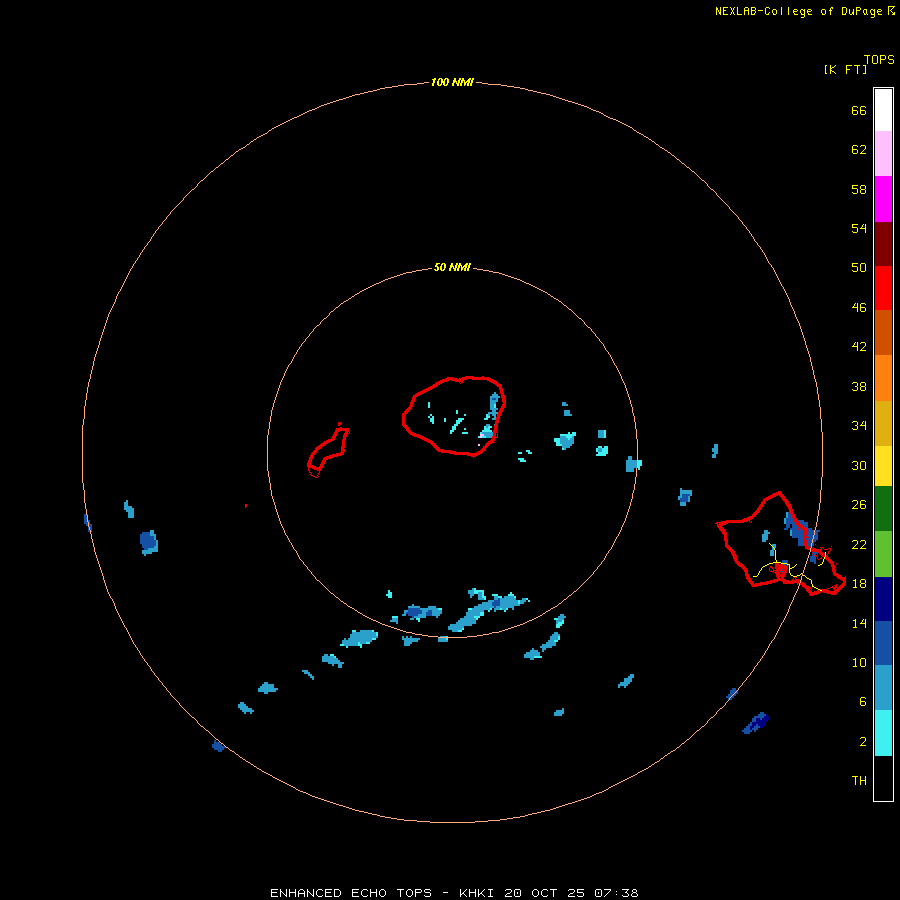Click the legend value 34
Screen dimensions: 900x900
[859, 425]
